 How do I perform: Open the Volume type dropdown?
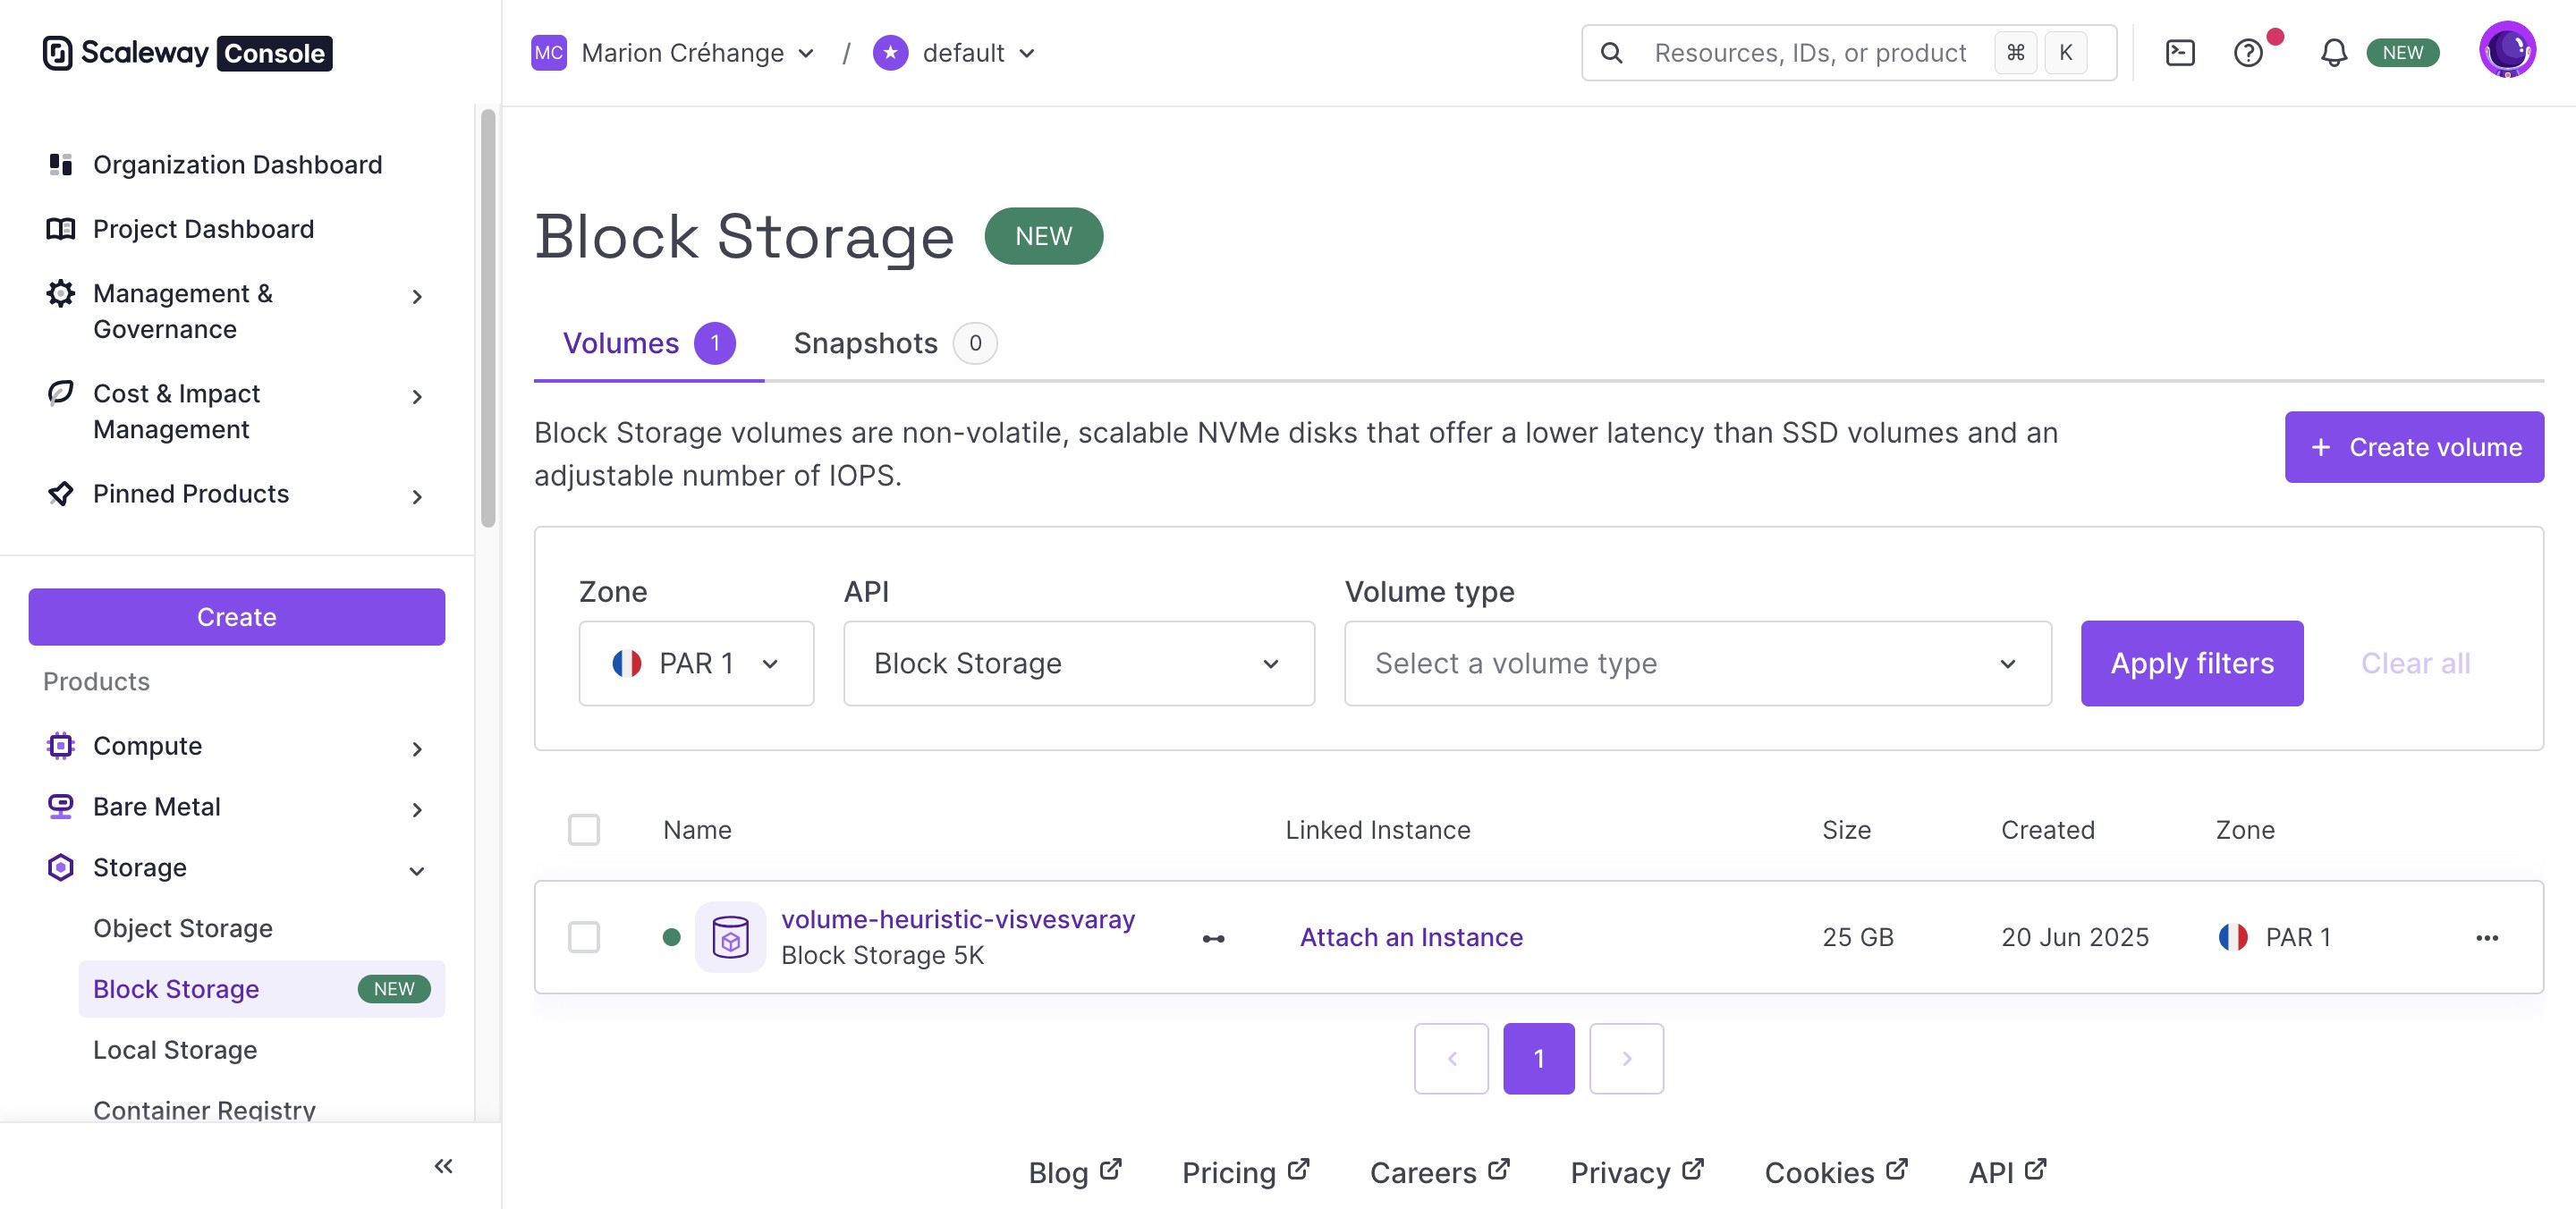coord(1698,663)
